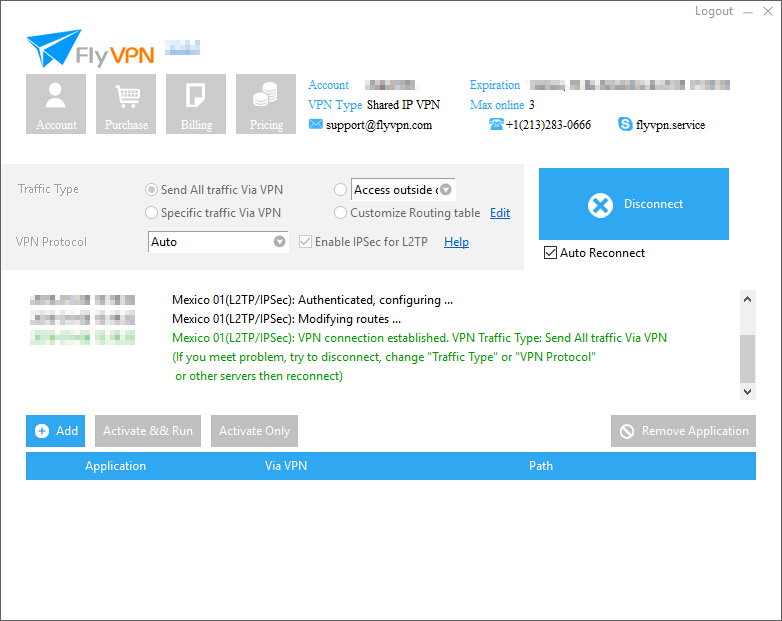This screenshot has width=782, height=621.
Task: Click Logout at the top right
Action: [714, 11]
